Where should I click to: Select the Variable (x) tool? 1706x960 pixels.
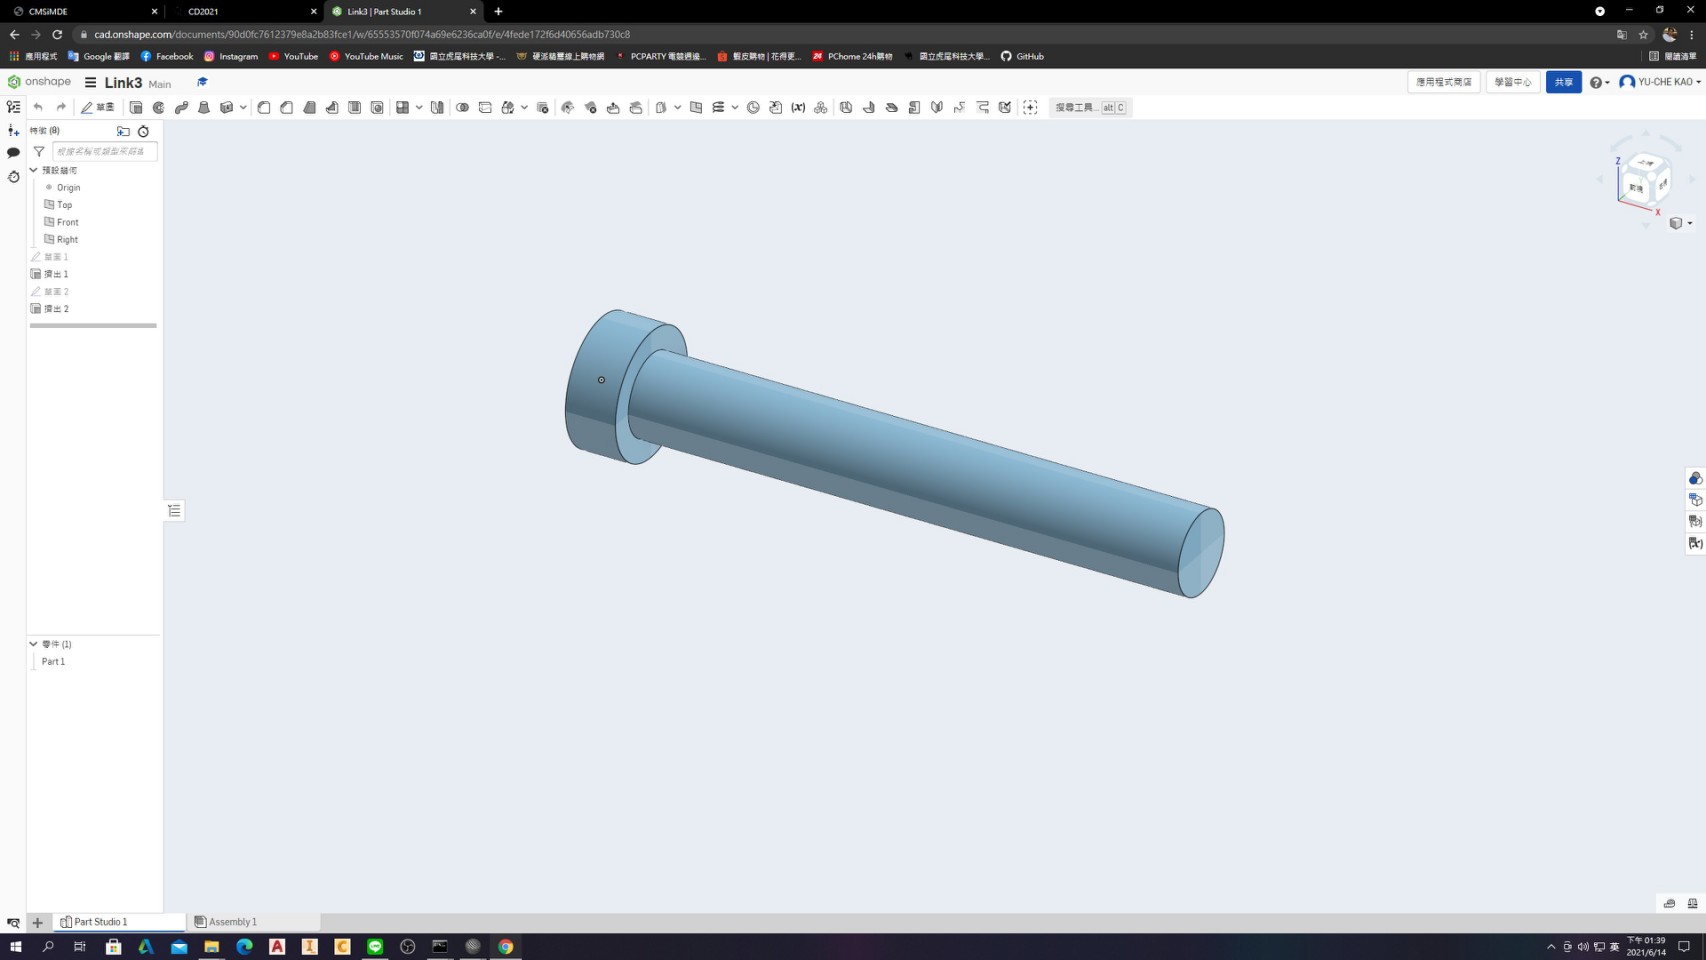798,107
